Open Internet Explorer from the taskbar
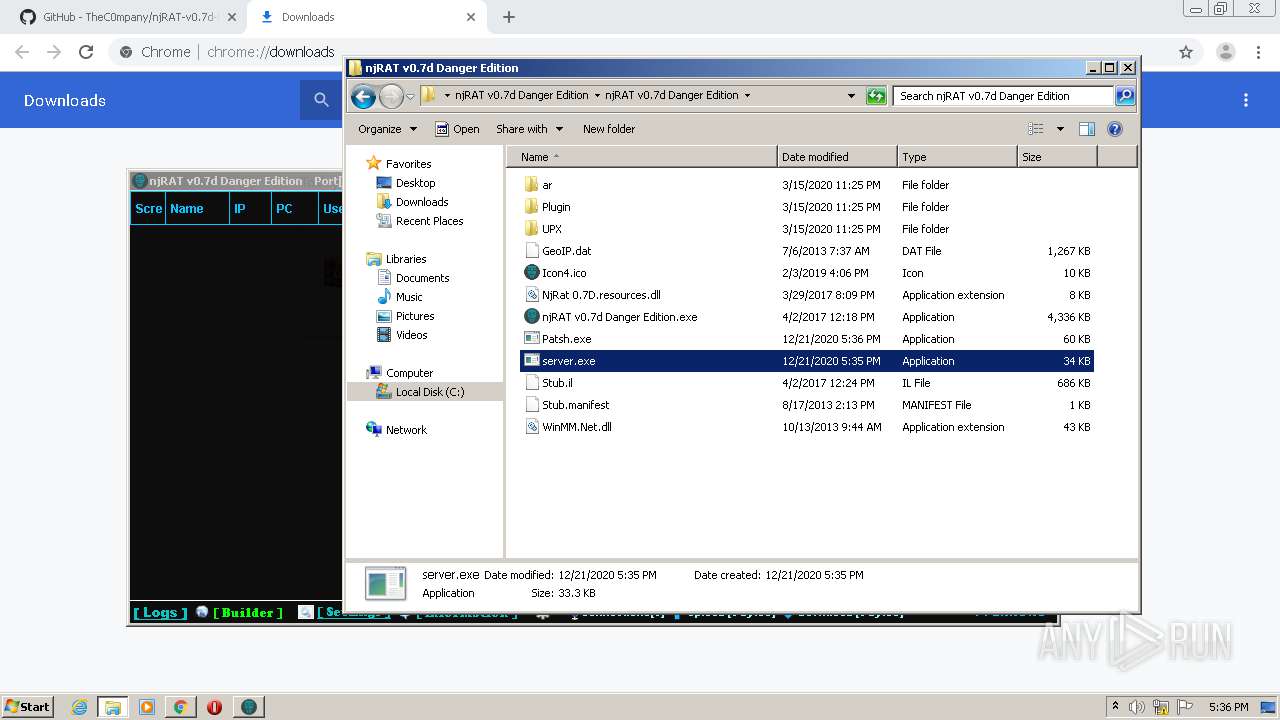 [x=79, y=707]
